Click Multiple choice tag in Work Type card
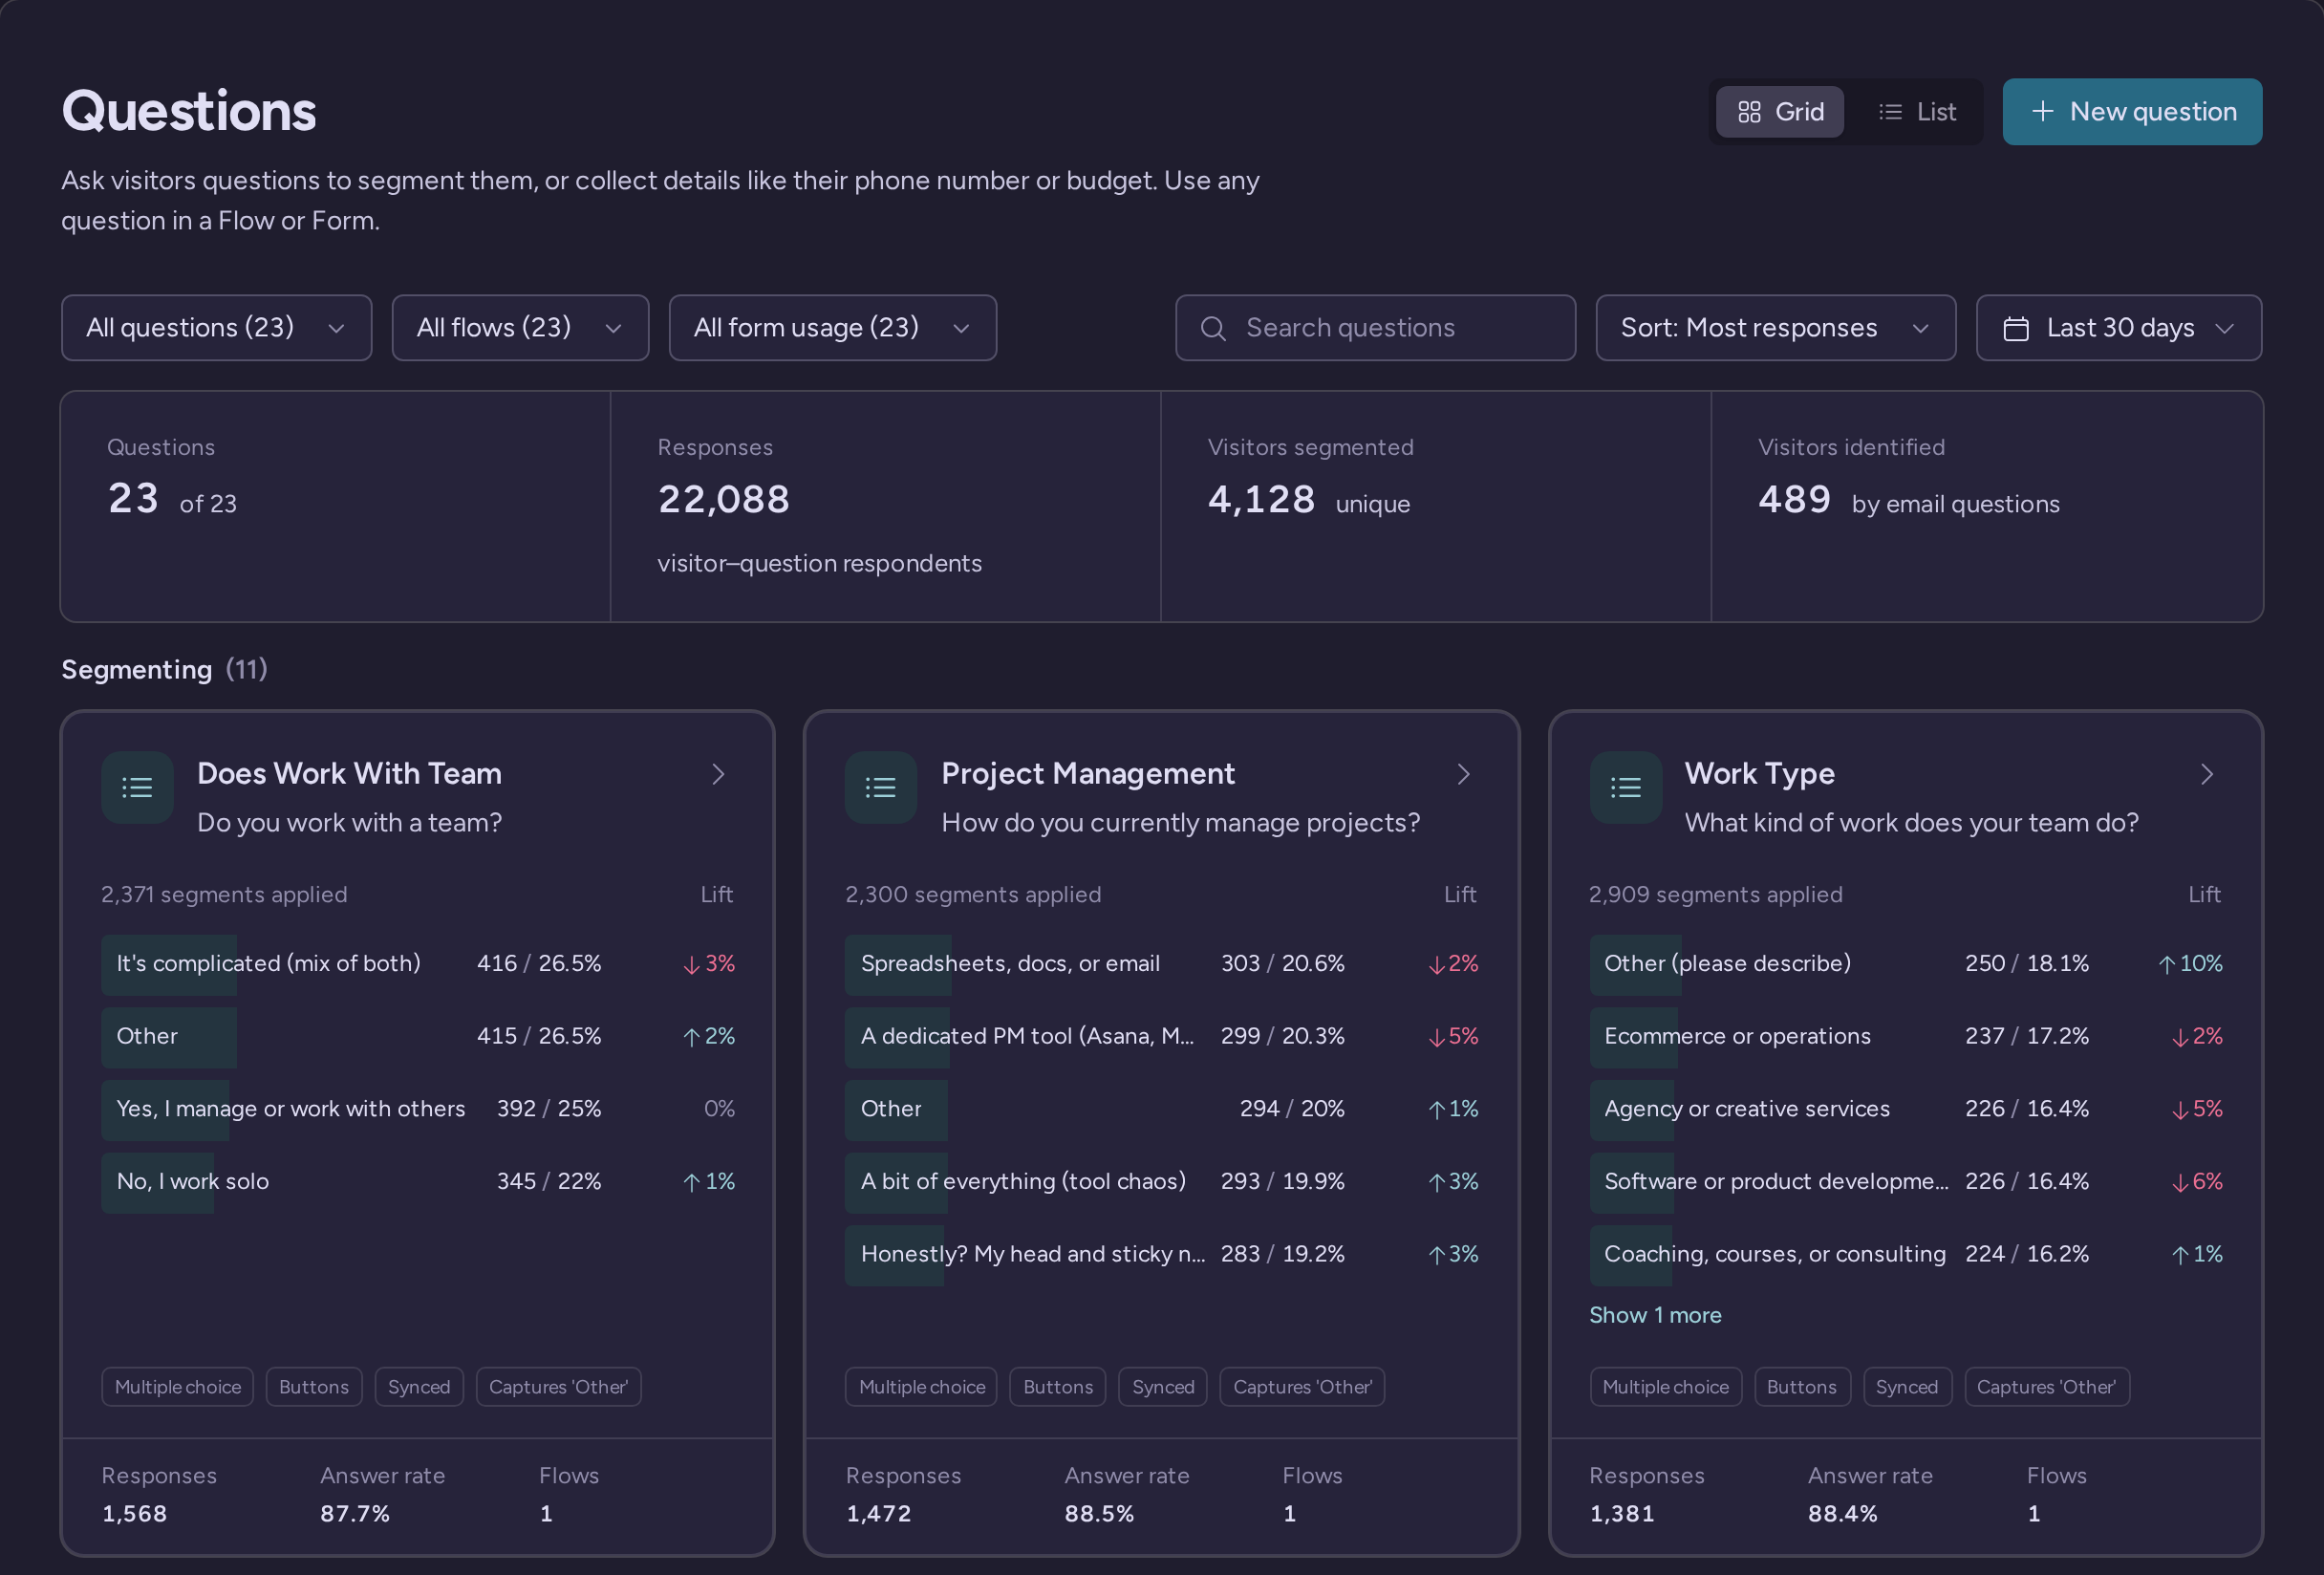The image size is (2324, 1575). click(x=1666, y=1387)
